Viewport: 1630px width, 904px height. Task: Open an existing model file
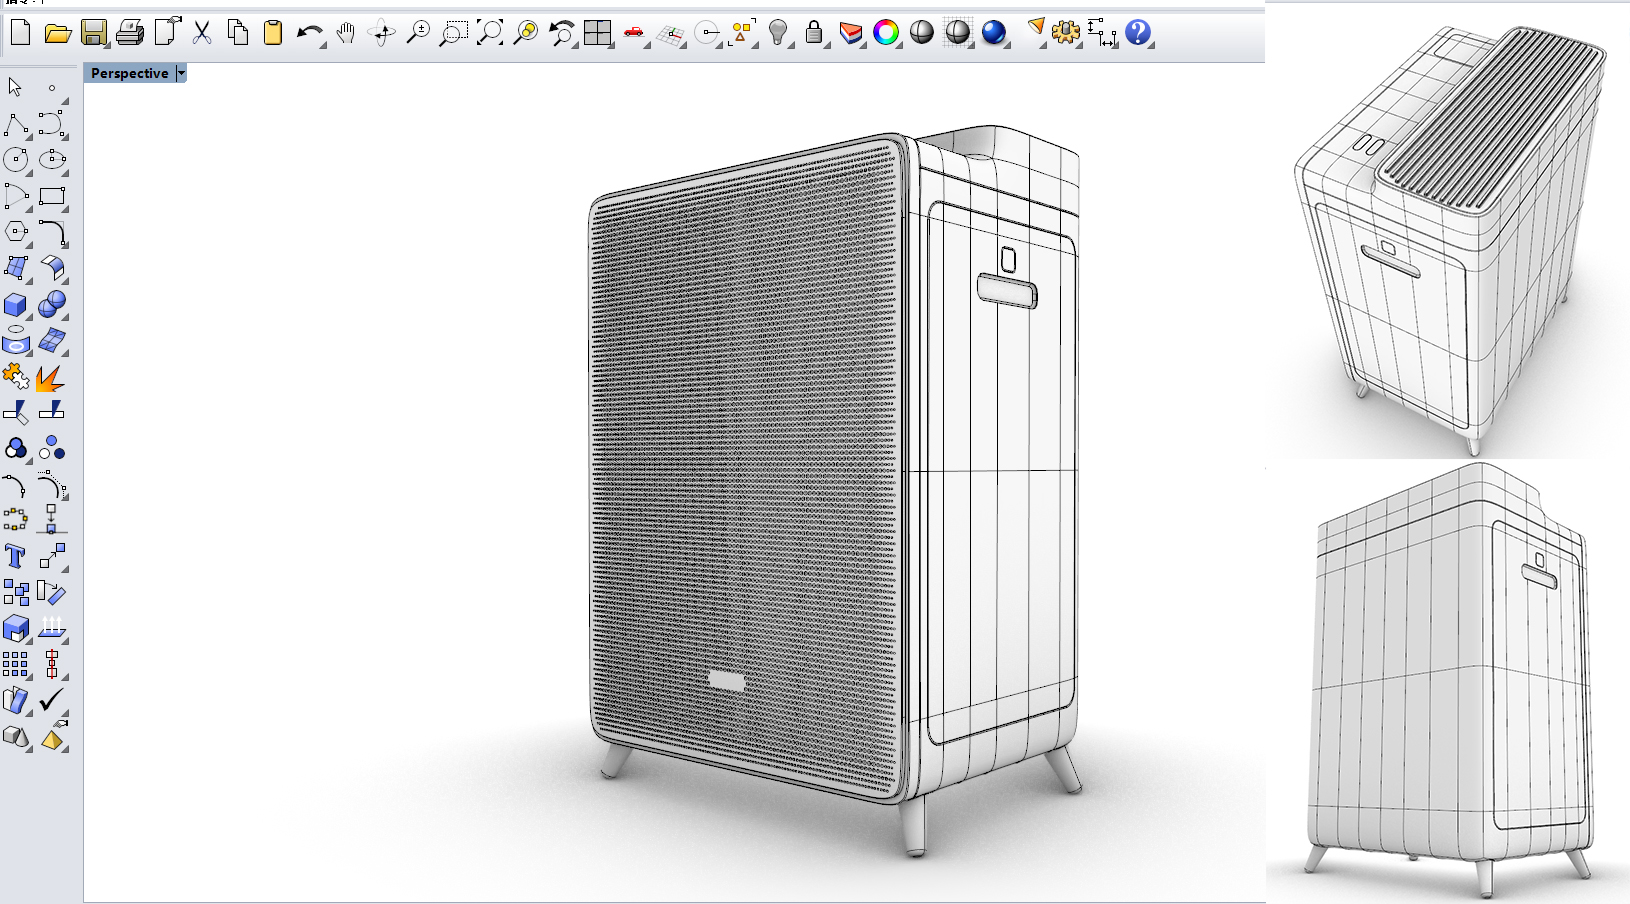tap(59, 32)
